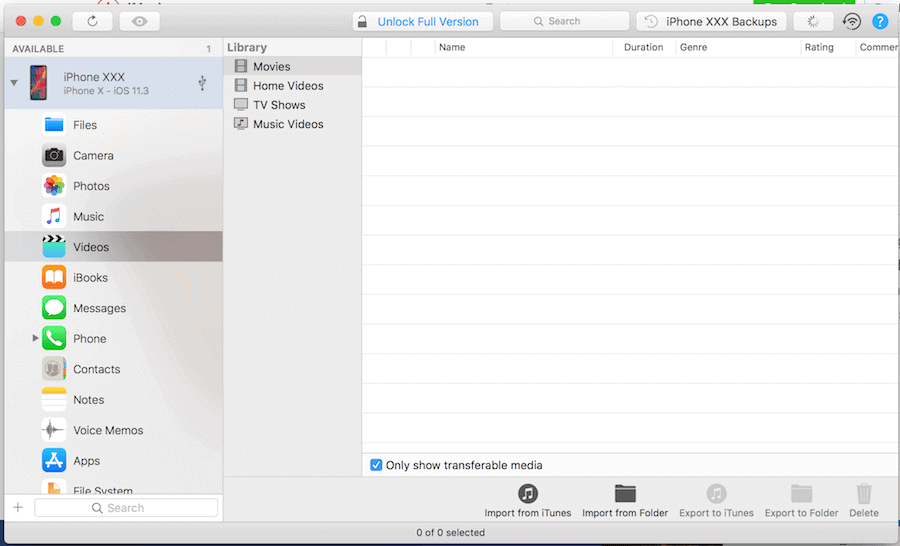The width and height of the screenshot is (900, 546).
Task: Open the iBooks section
Action: click(114, 277)
